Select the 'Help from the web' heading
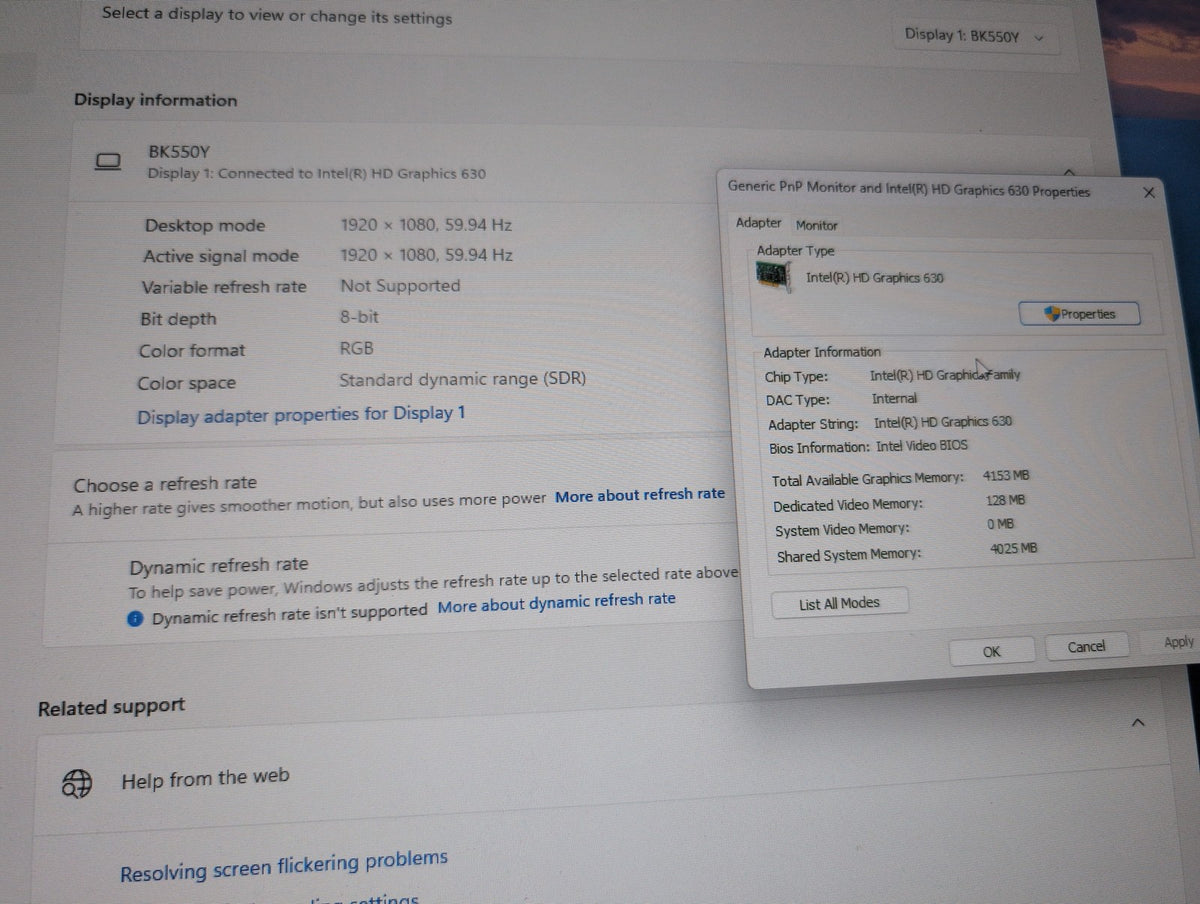Image resolution: width=1200 pixels, height=904 pixels. pos(205,778)
